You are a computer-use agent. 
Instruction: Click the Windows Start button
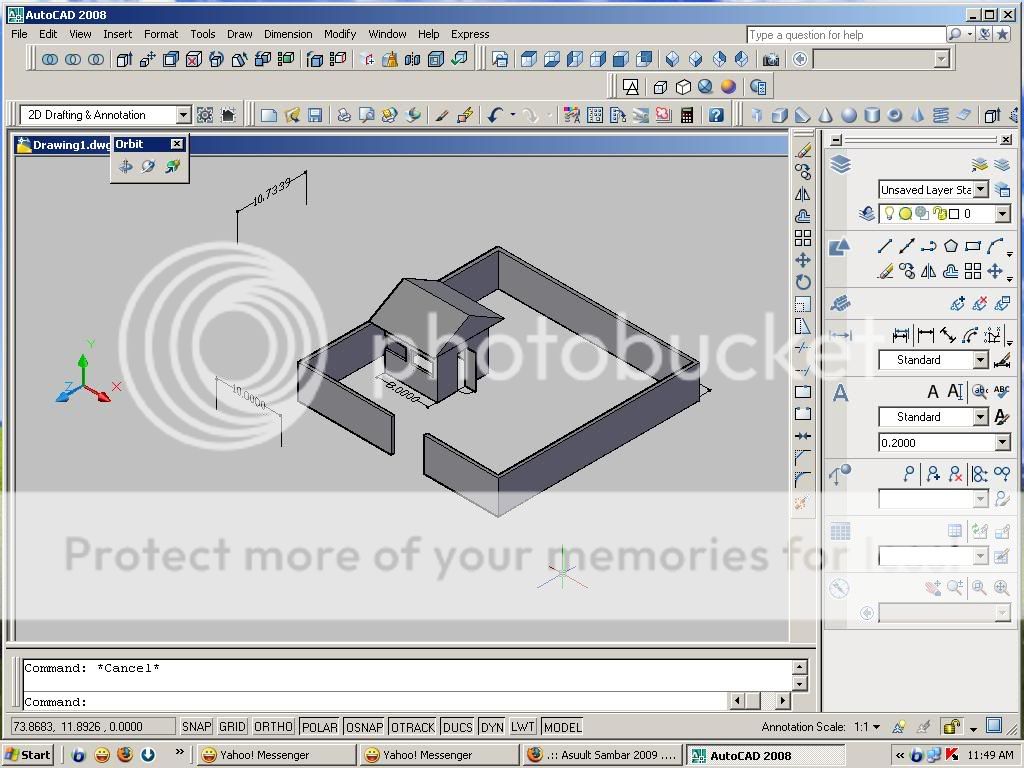[x=28, y=755]
